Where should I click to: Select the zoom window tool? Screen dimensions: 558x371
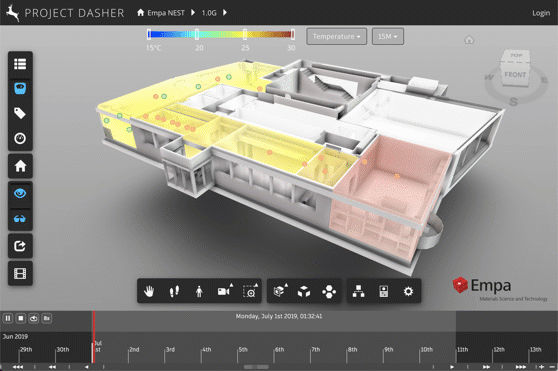click(250, 291)
